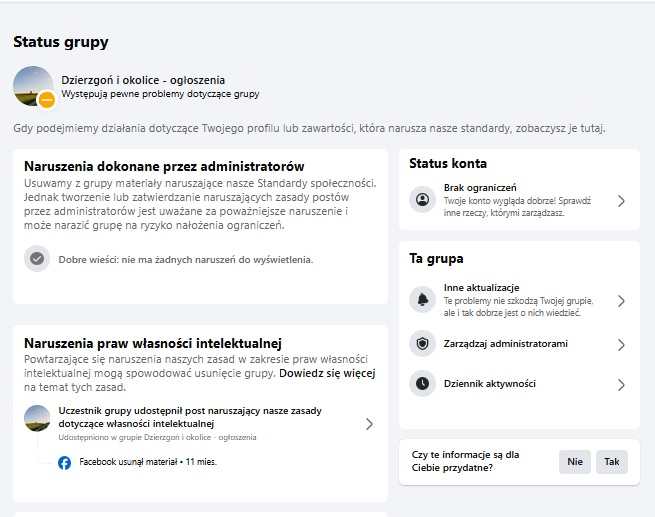The width and height of the screenshot is (655, 517).
Task: Click the gray checkmark icon for no violations
Action: (x=37, y=258)
